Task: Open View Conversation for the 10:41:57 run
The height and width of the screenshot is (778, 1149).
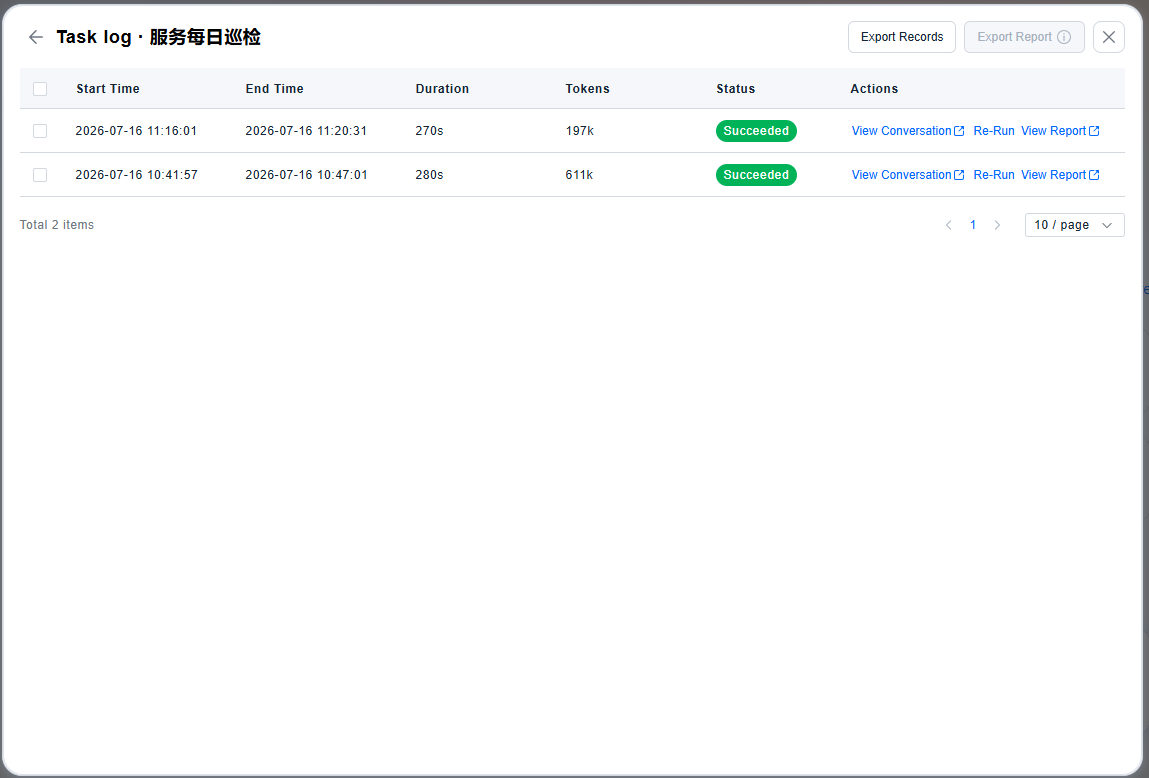Action: coord(907,175)
